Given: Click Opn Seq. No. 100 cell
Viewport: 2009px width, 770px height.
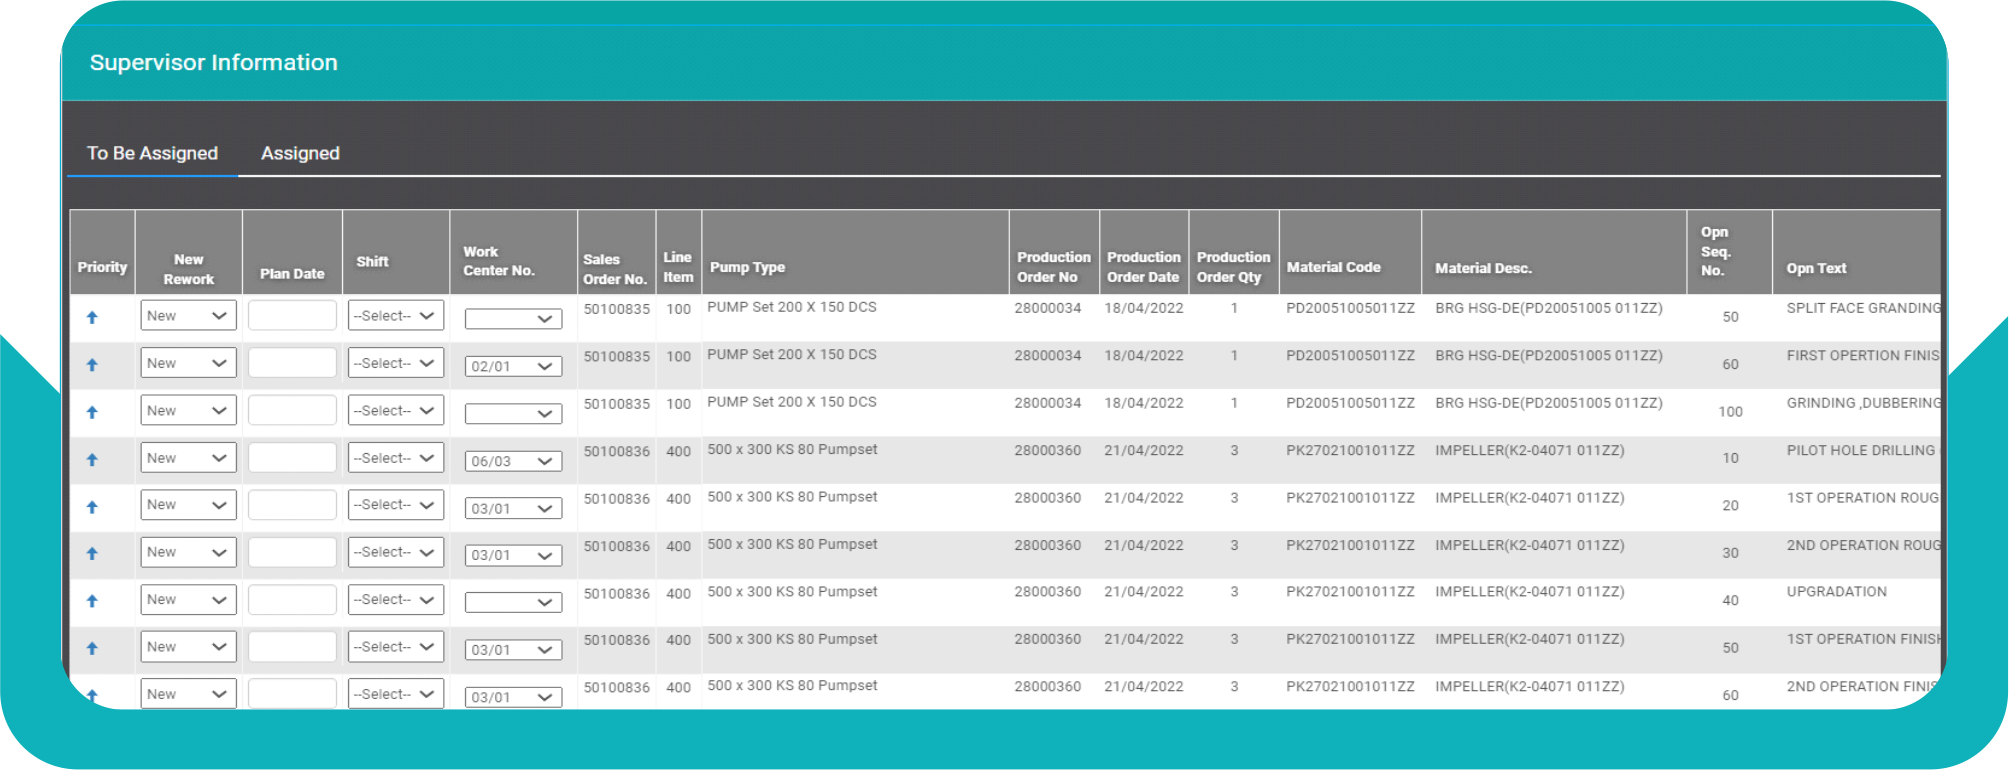Looking at the screenshot, I should 1730,412.
